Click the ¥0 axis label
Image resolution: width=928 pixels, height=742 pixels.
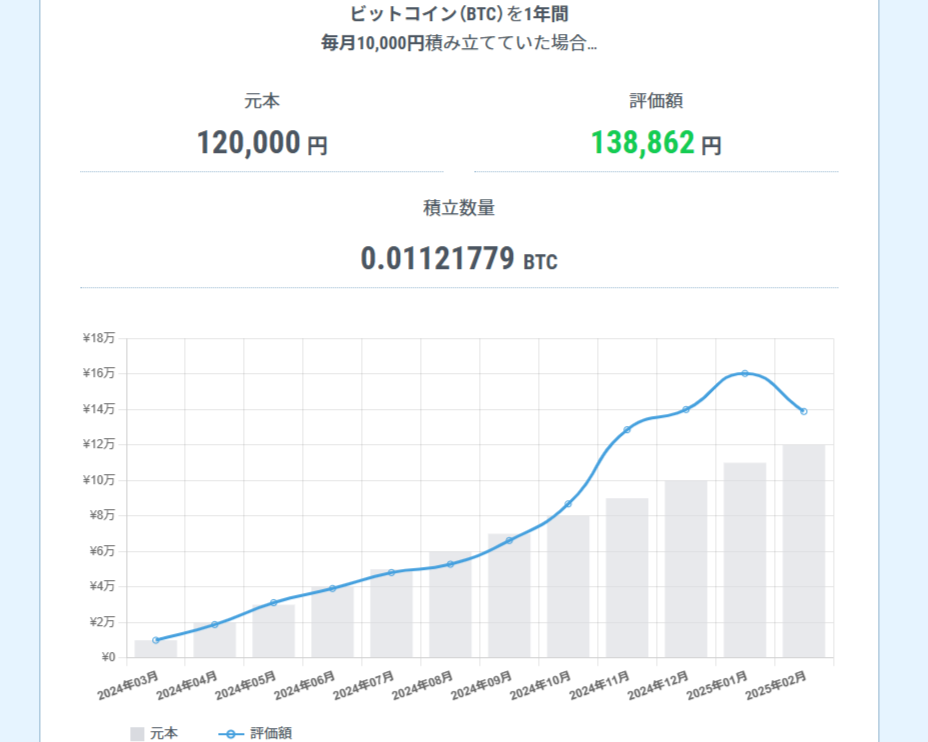click(x=108, y=657)
